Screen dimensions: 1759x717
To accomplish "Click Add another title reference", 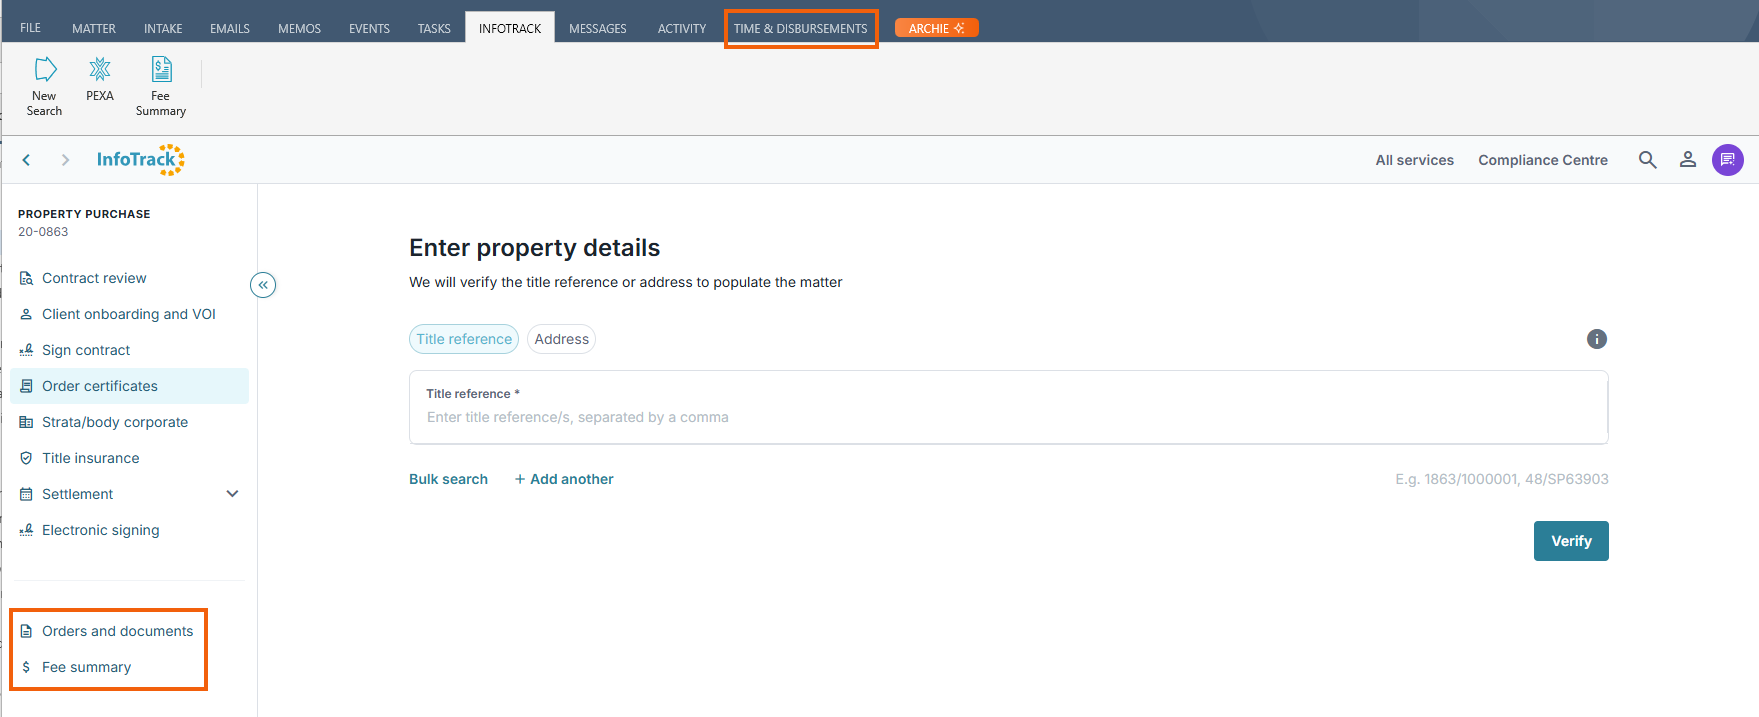I will pos(564,479).
